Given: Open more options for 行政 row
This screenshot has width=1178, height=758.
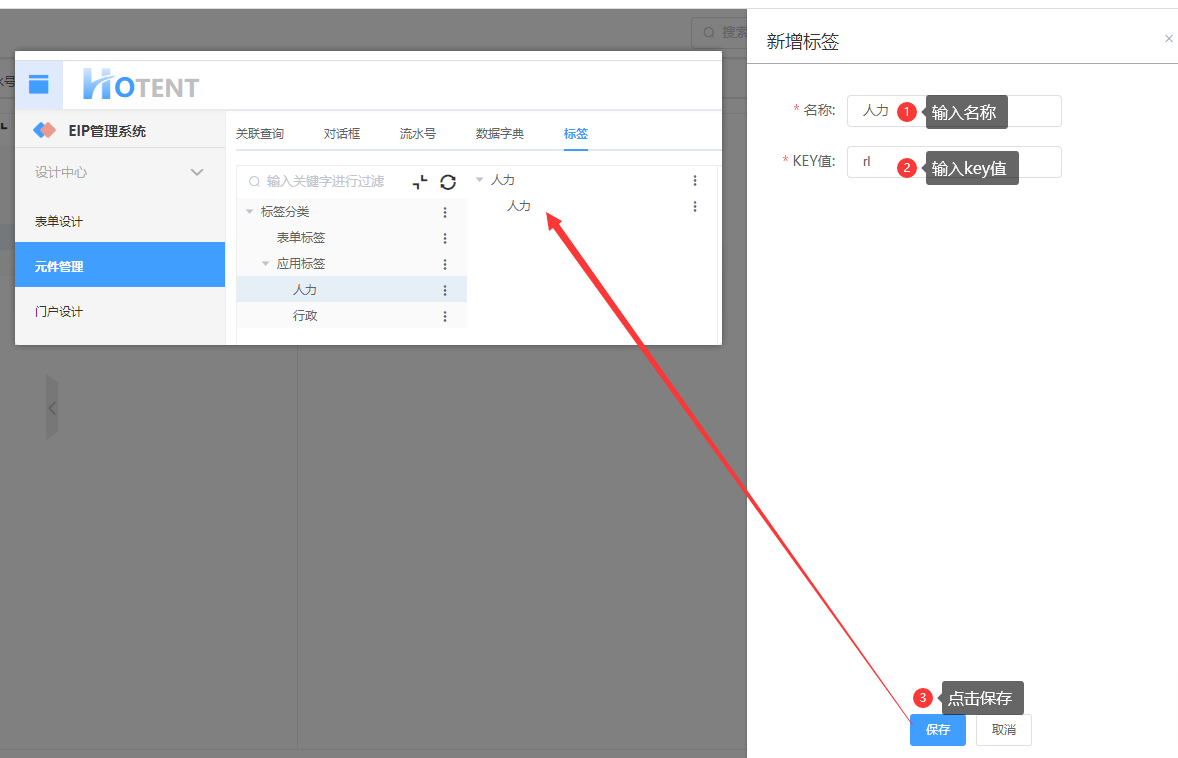Looking at the screenshot, I should point(445,316).
